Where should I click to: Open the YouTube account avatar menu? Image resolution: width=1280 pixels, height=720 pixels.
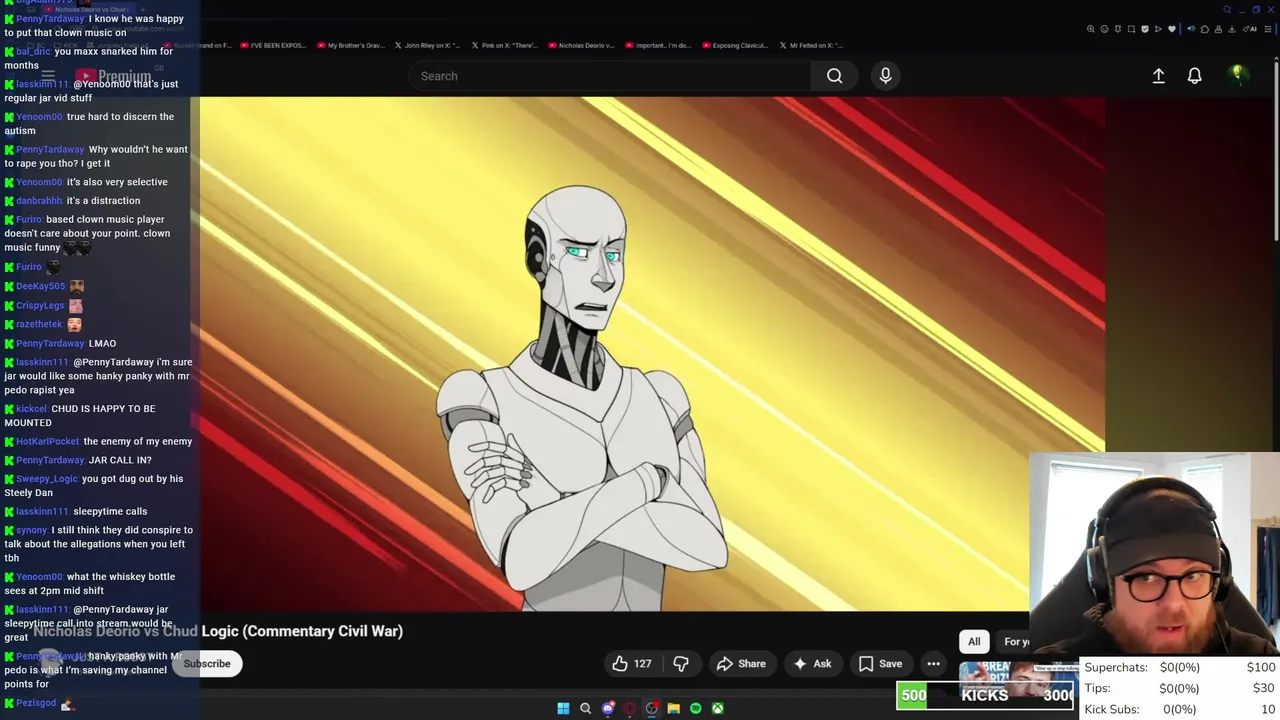tap(1237, 75)
